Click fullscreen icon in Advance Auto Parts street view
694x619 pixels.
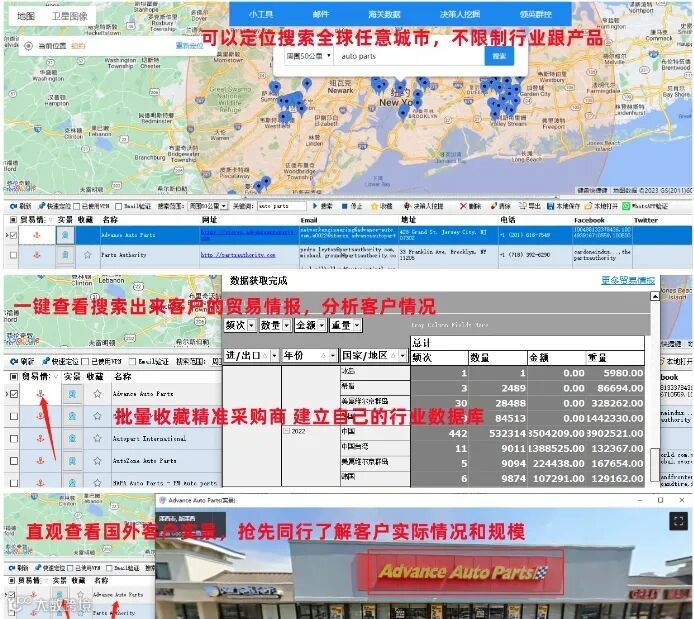[x=678, y=521]
